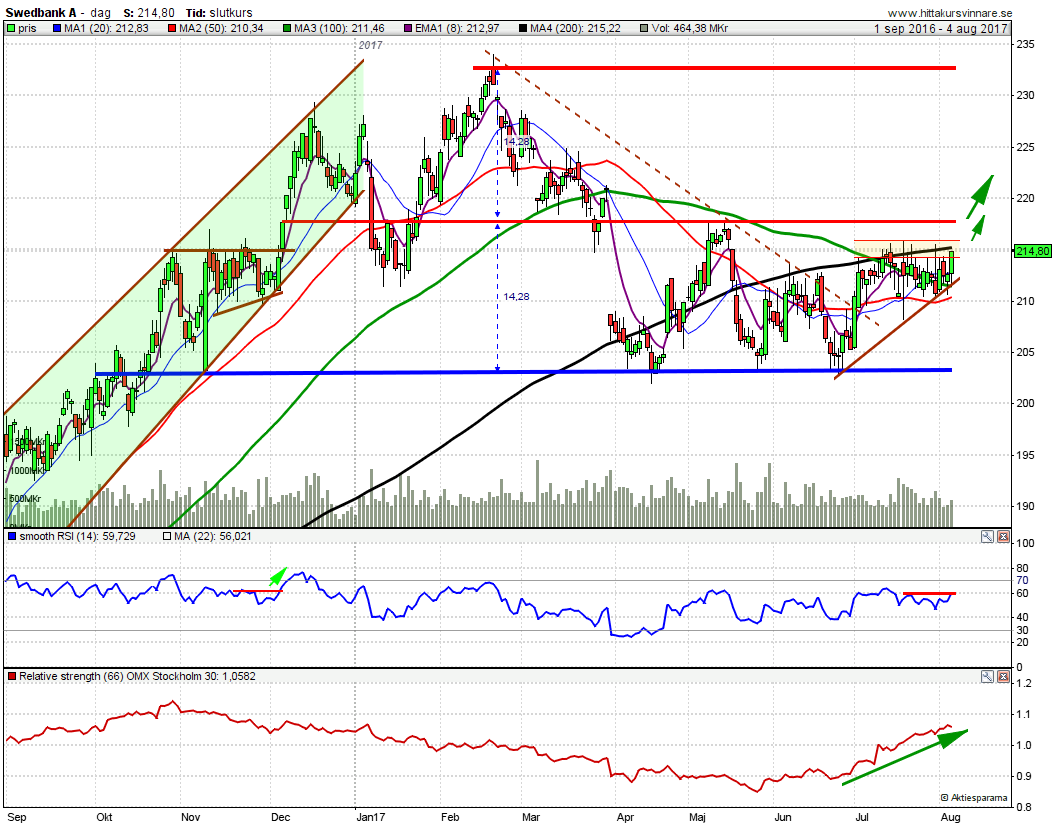Click the 'Maj' month label on time axis
The height and width of the screenshot is (830, 1055).
pyautogui.click(x=697, y=818)
